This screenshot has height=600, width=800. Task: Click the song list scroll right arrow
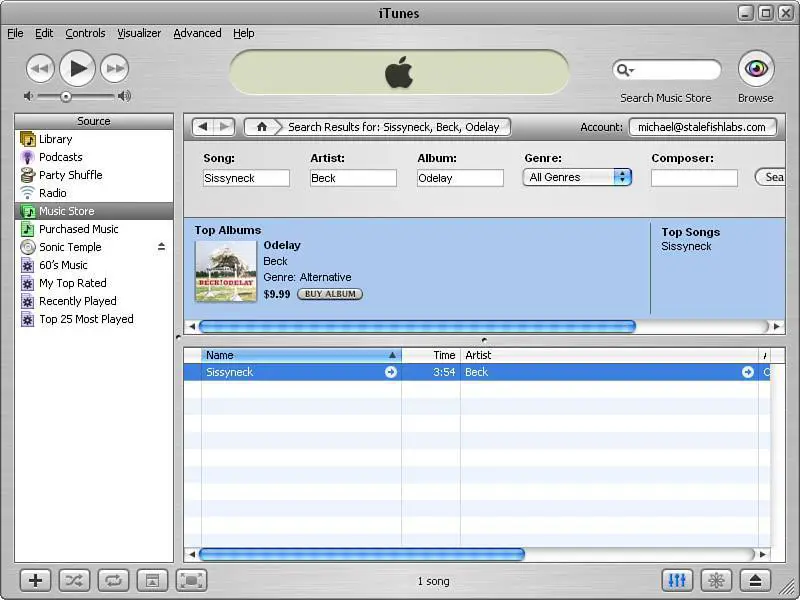click(x=763, y=554)
